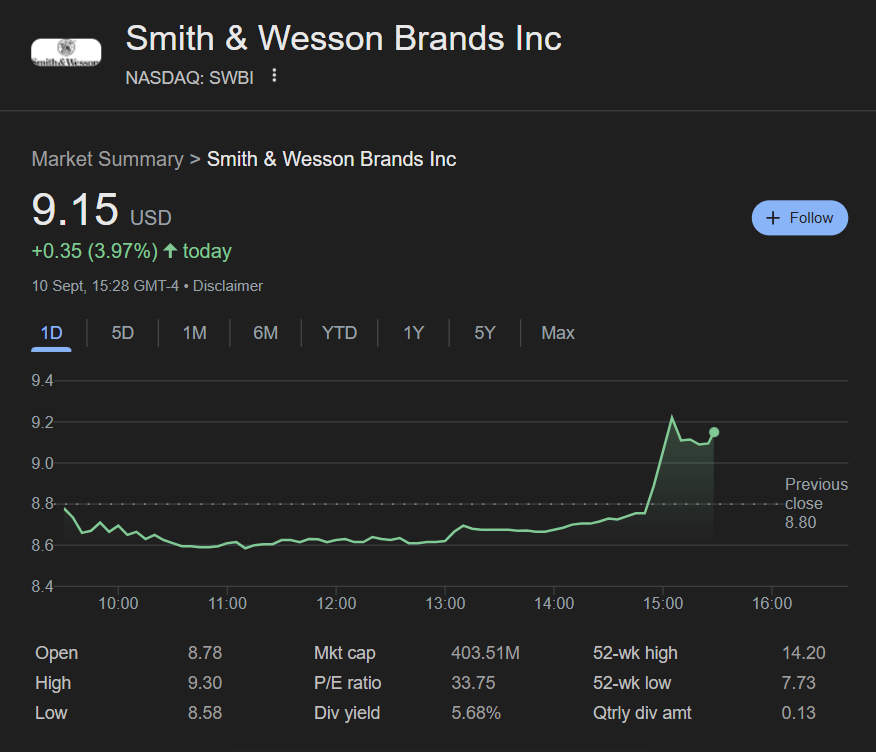876x752 pixels.
Task: Click the 13:00 time axis label
Action: point(445,603)
